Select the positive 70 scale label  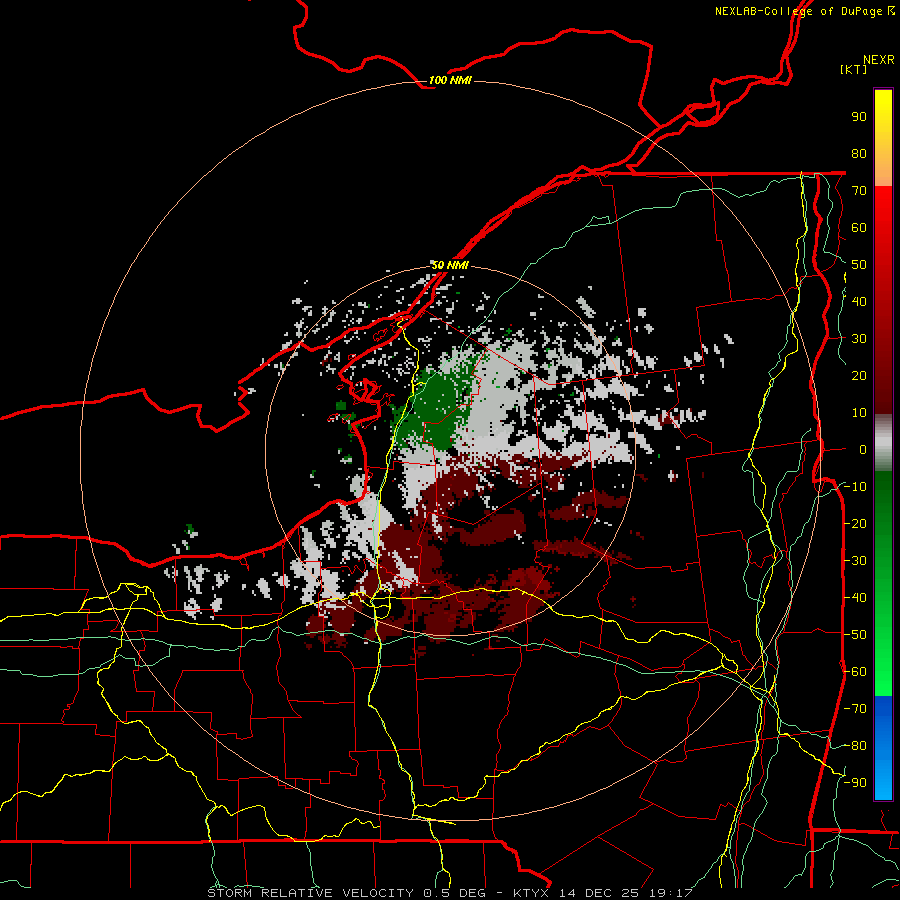pos(859,191)
